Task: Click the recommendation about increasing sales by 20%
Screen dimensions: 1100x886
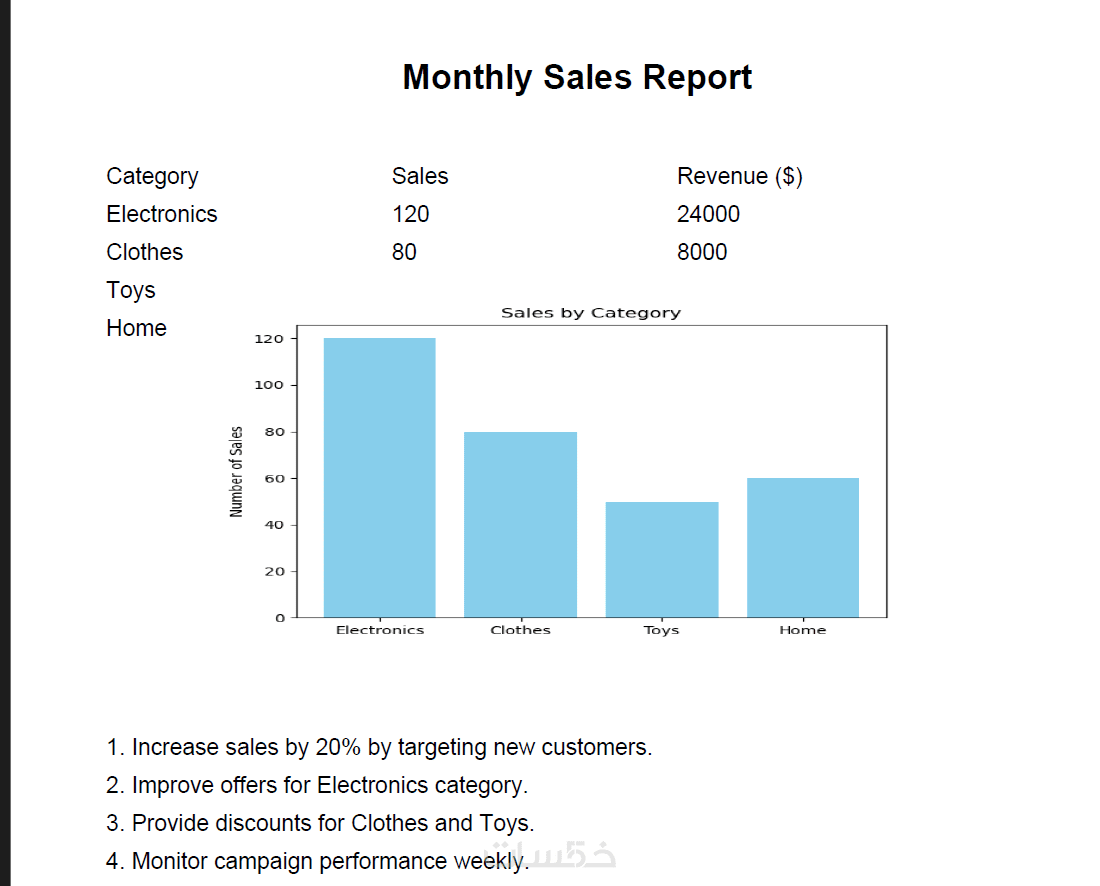Action: [379, 747]
